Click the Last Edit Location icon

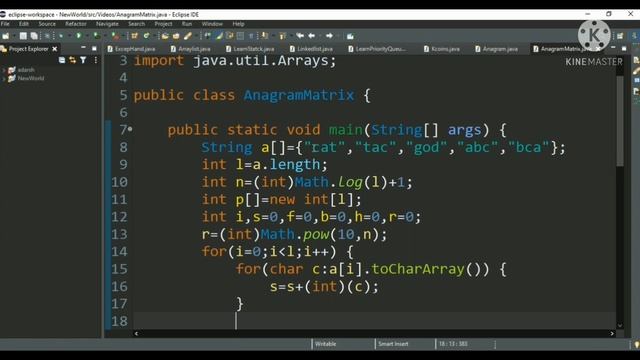[x=300, y=36]
